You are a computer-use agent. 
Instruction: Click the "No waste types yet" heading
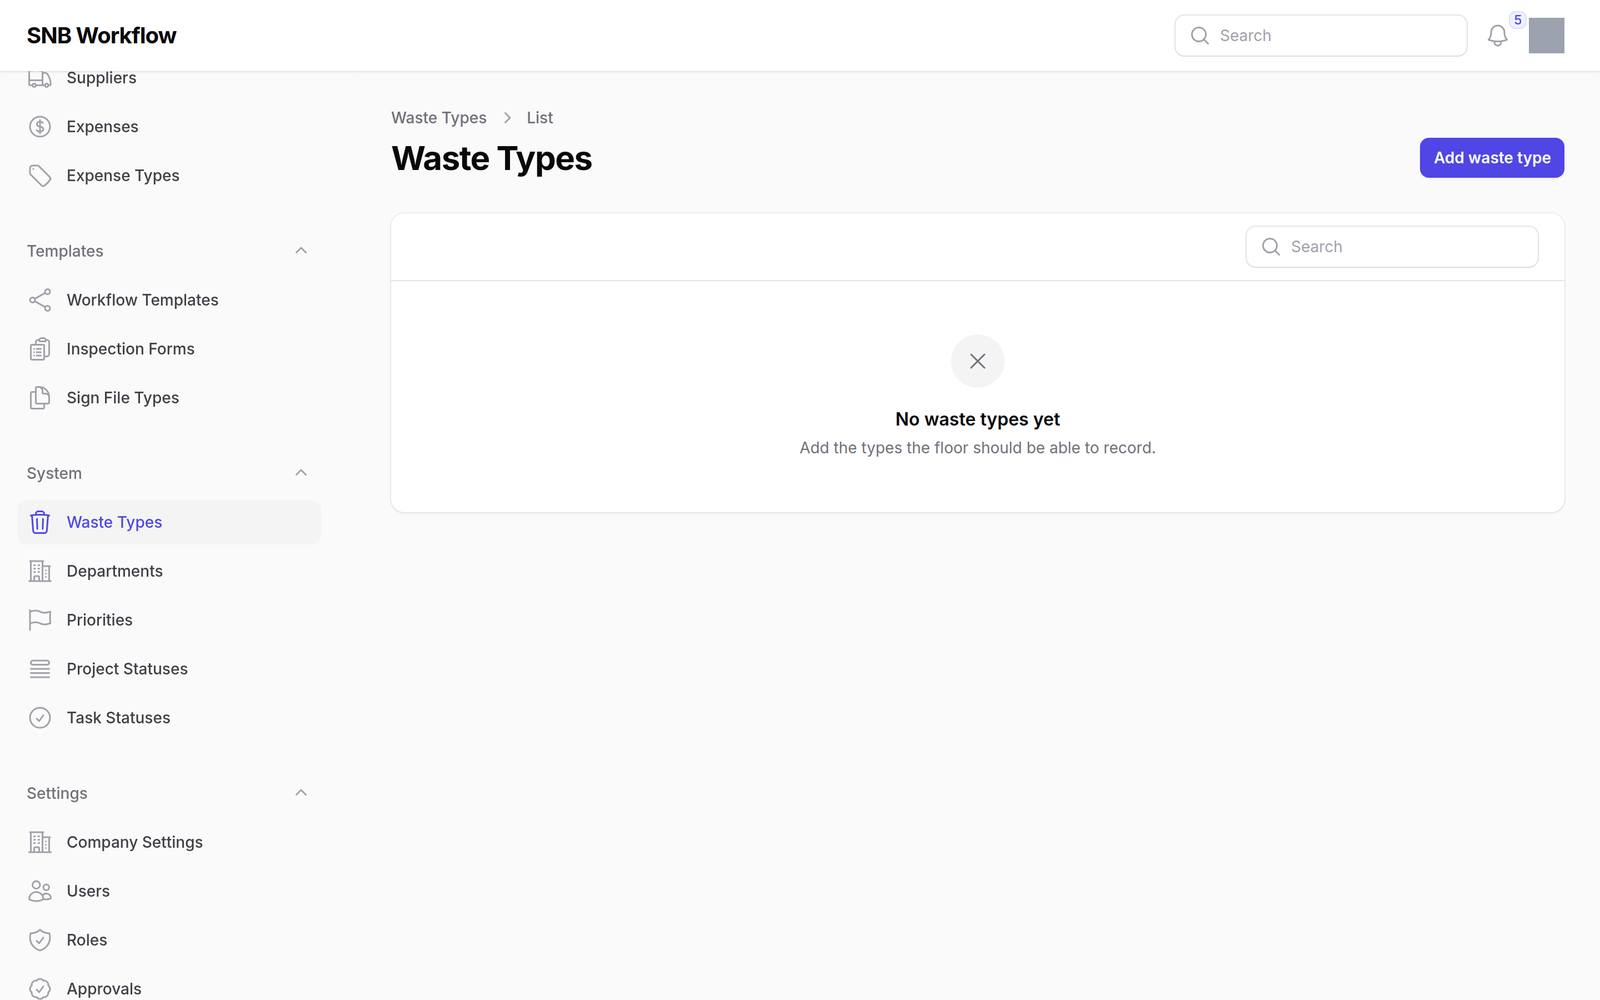tap(977, 420)
